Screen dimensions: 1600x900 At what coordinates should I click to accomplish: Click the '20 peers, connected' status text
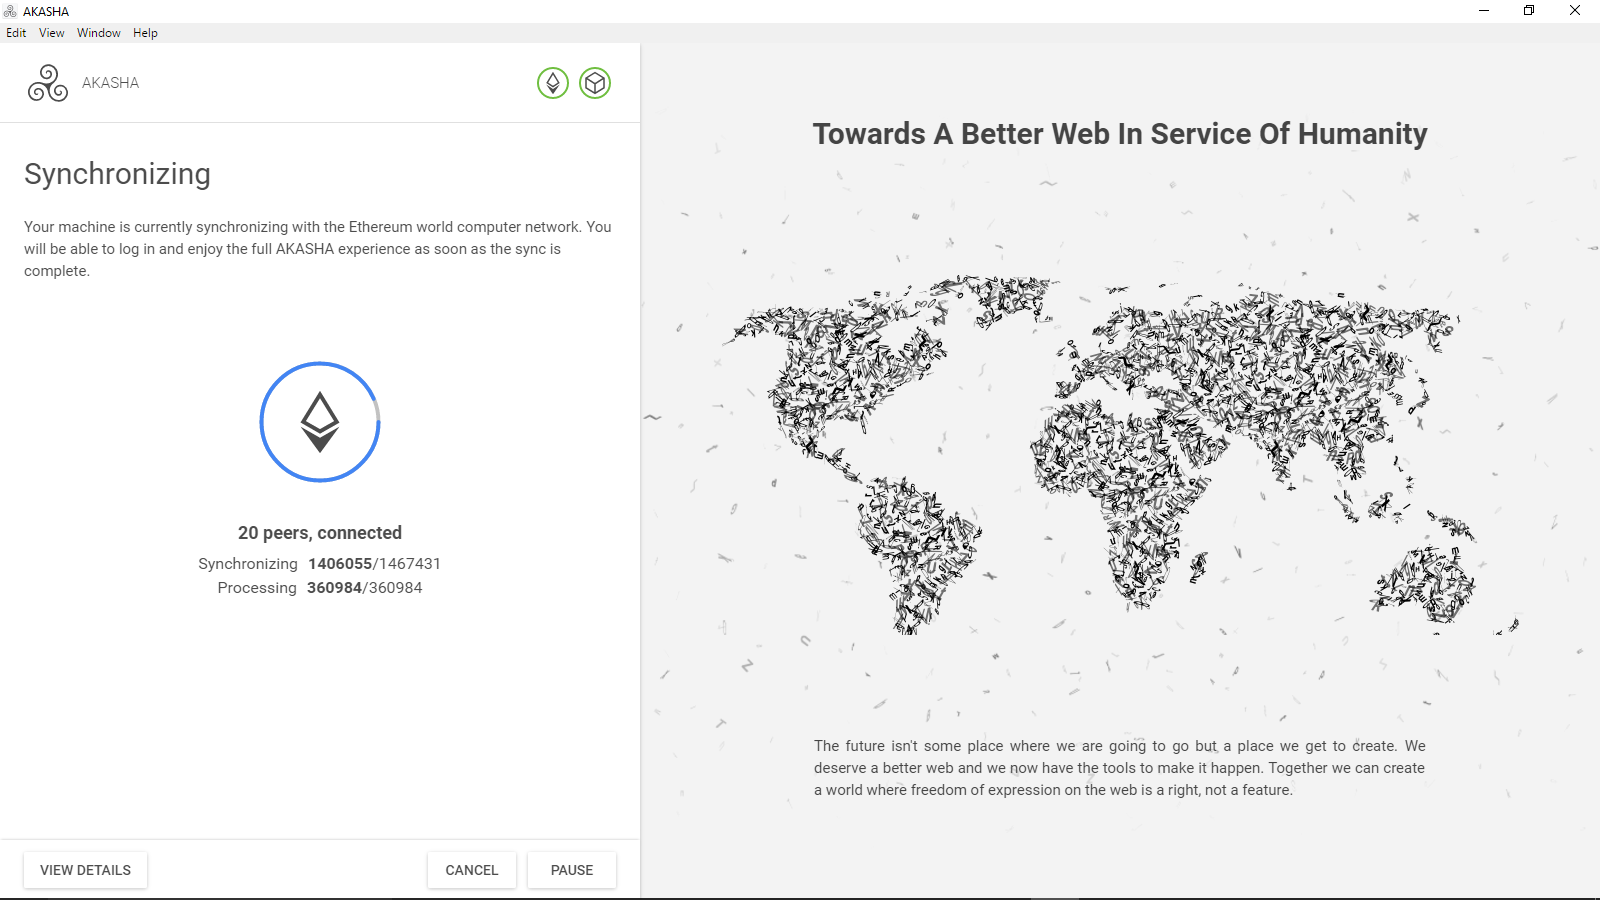(x=320, y=533)
